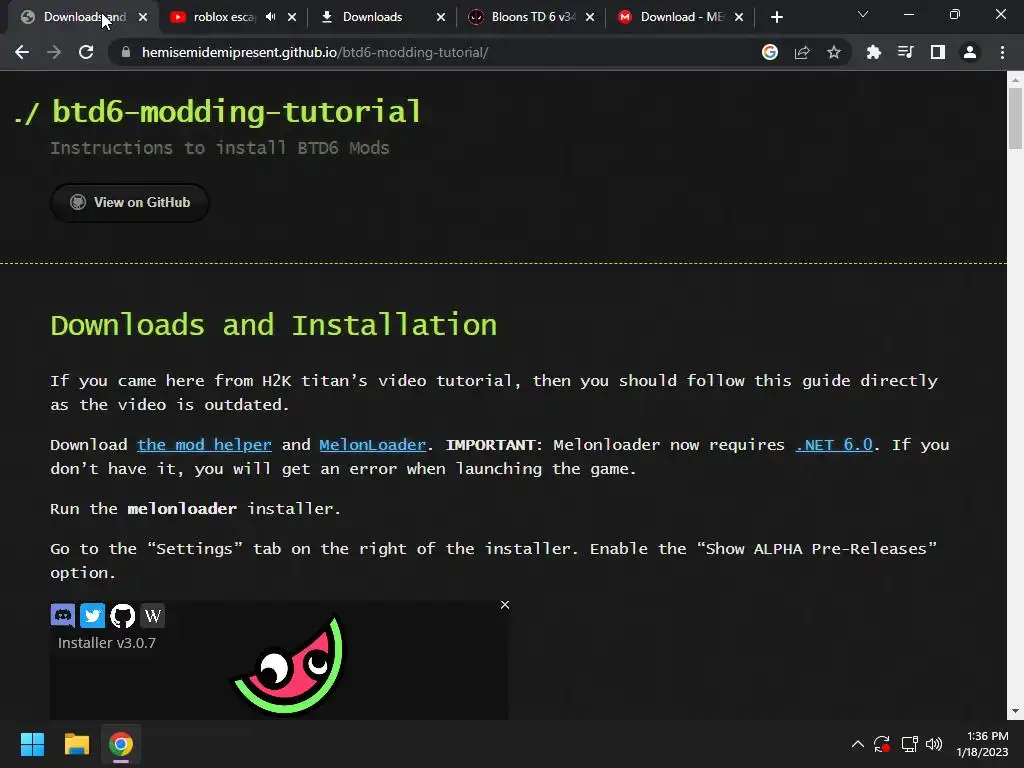Screen dimensions: 1024x768
Task: Toggle the browser side panel
Action: (938, 52)
